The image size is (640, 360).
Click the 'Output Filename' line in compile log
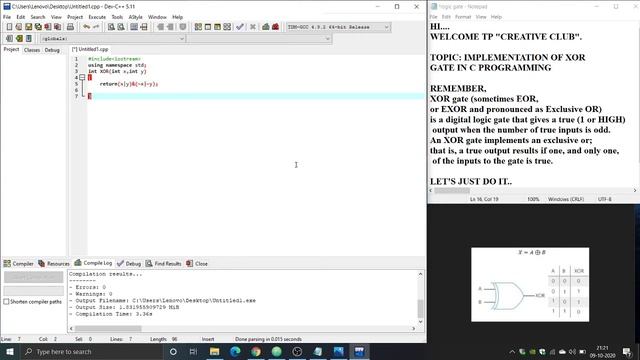point(162,300)
